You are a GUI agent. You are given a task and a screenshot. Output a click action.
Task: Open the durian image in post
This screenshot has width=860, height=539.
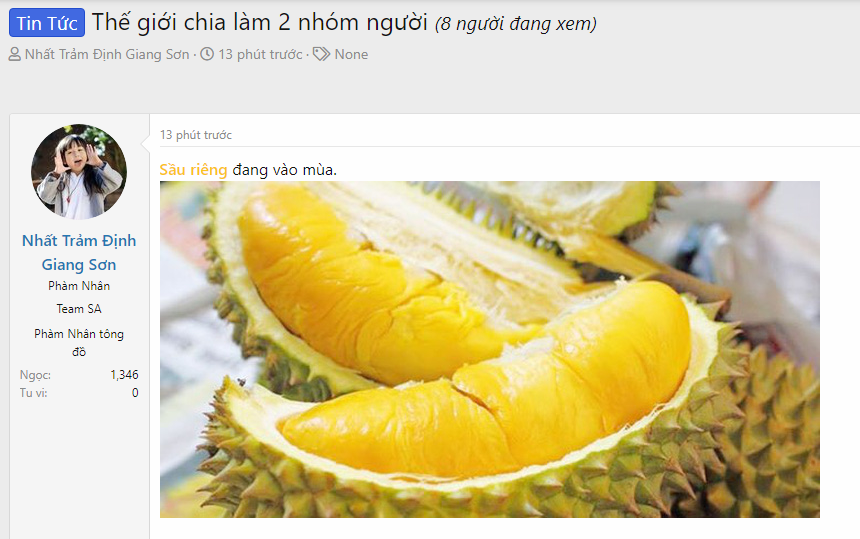(490, 349)
